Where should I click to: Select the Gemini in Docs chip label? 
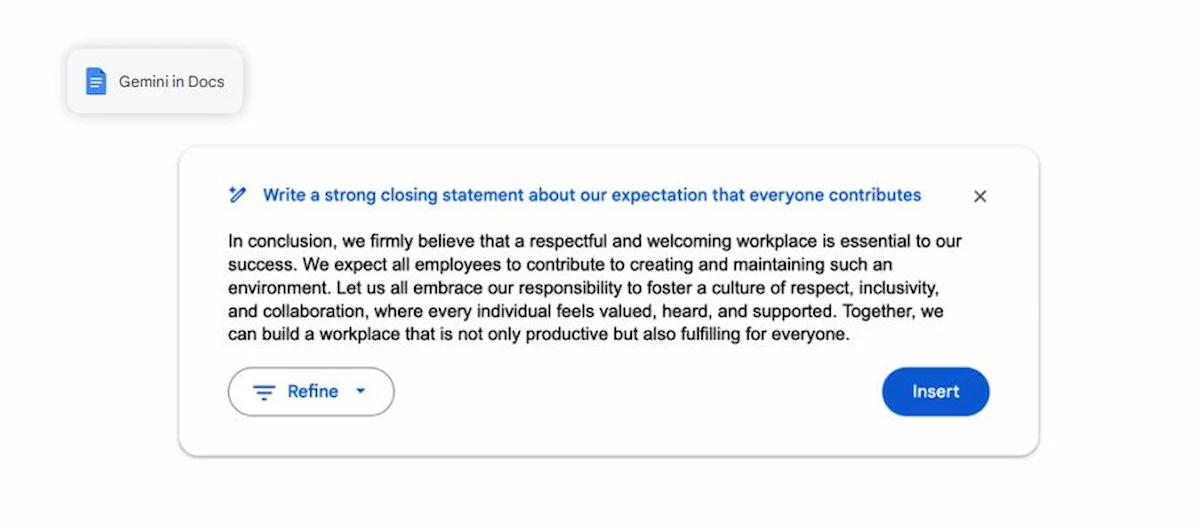tap(172, 82)
